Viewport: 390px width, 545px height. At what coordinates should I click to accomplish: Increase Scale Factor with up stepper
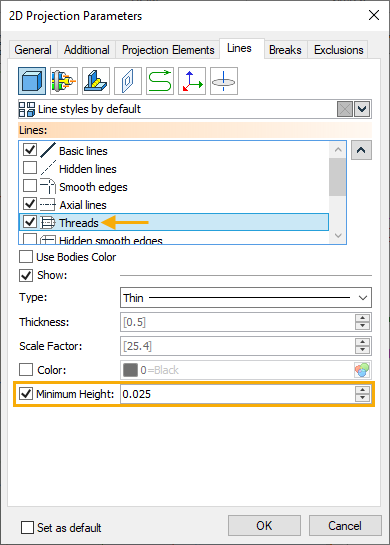tap(363, 342)
